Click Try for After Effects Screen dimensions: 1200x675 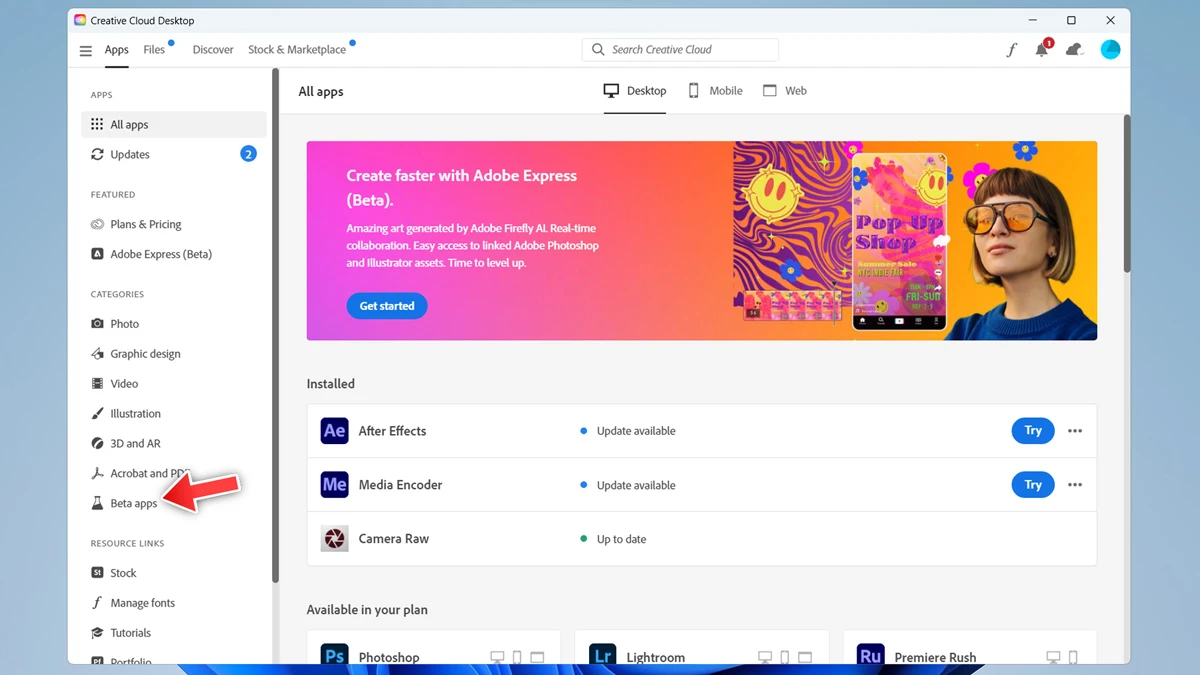click(1033, 431)
